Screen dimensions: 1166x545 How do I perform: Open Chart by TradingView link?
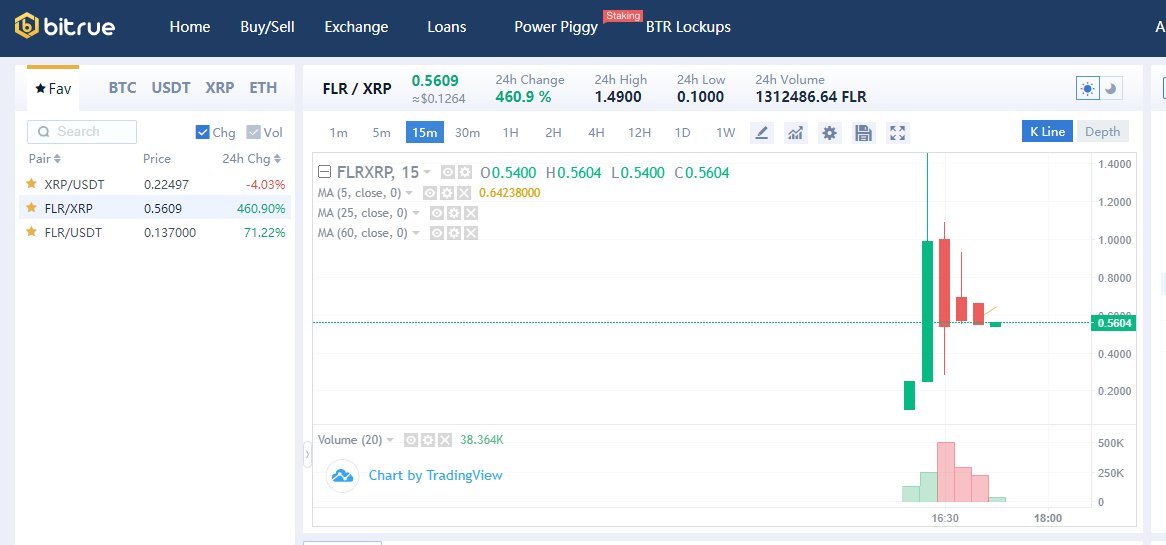(x=436, y=475)
